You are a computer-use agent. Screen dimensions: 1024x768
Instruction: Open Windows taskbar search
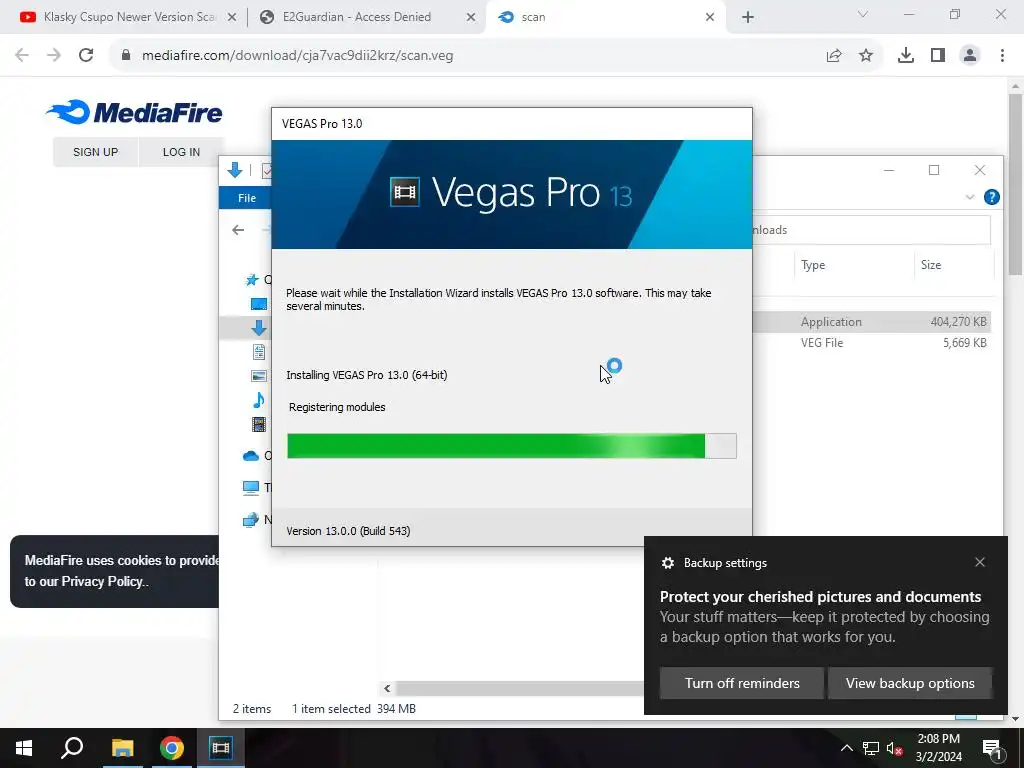pos(72,748)
